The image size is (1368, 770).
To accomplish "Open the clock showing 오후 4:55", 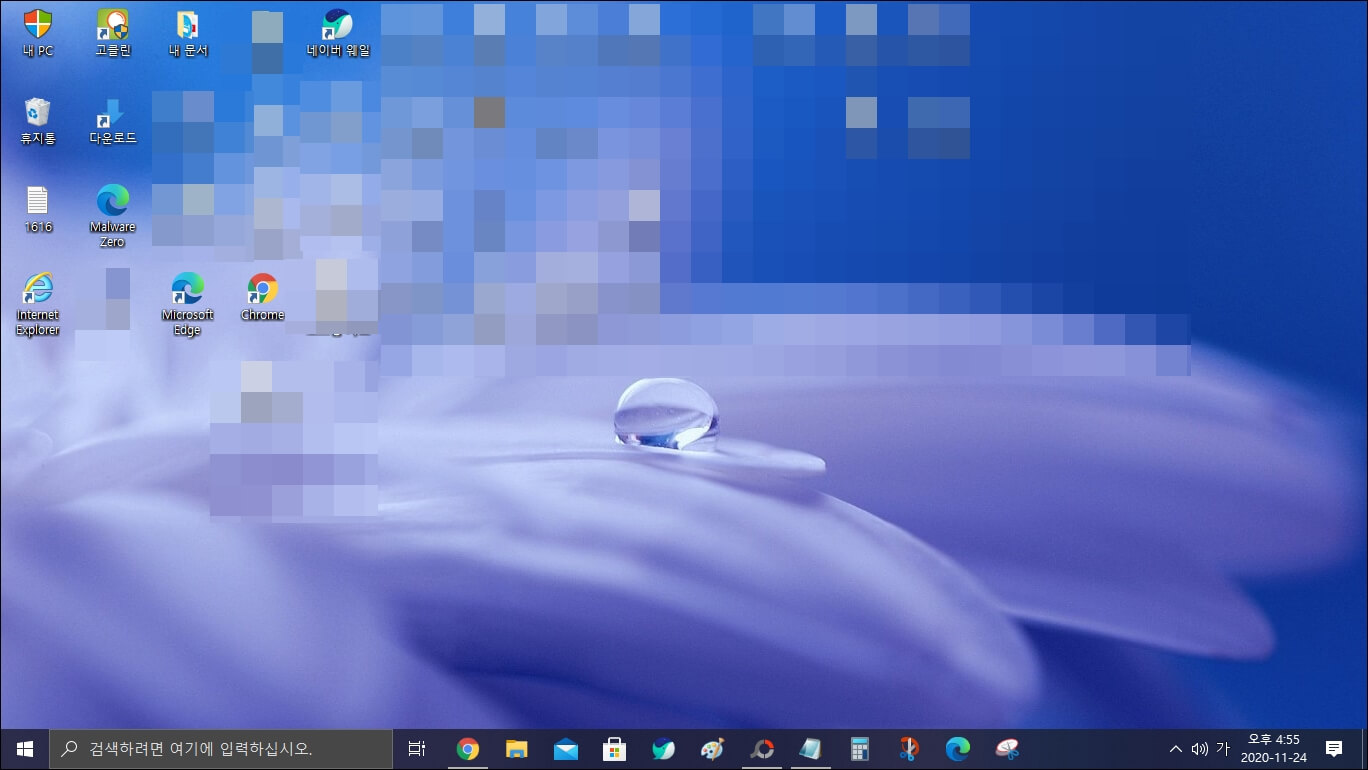I will click(x=1274, y=749).
